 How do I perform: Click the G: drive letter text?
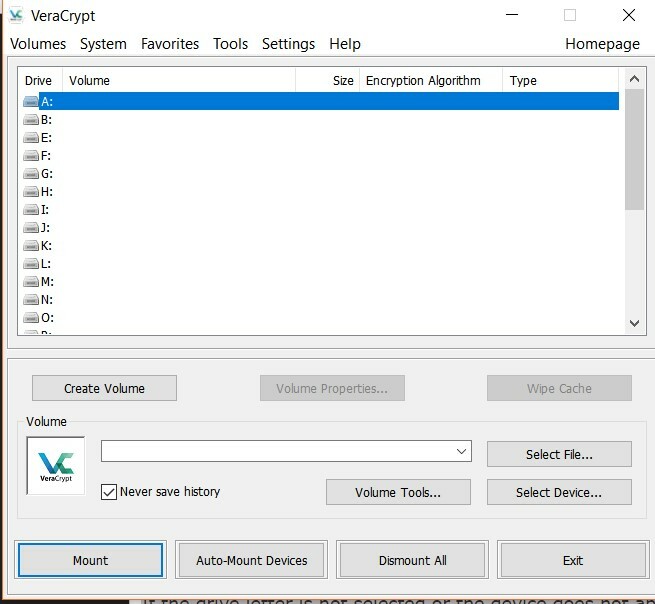[47, 174]
